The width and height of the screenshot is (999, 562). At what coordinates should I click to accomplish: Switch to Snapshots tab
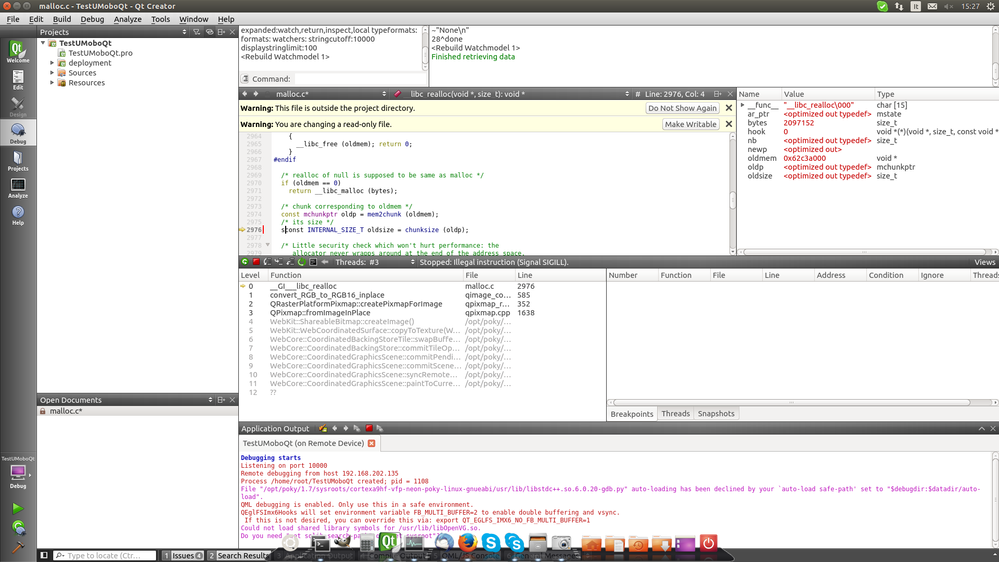716,414
